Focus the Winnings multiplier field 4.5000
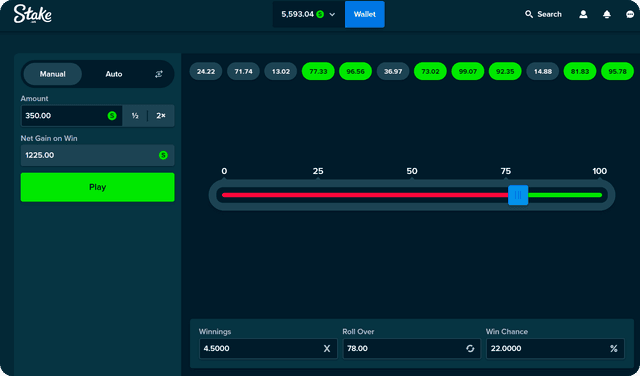This screenshot has width=640, height=376. click(x=268, y=349)
